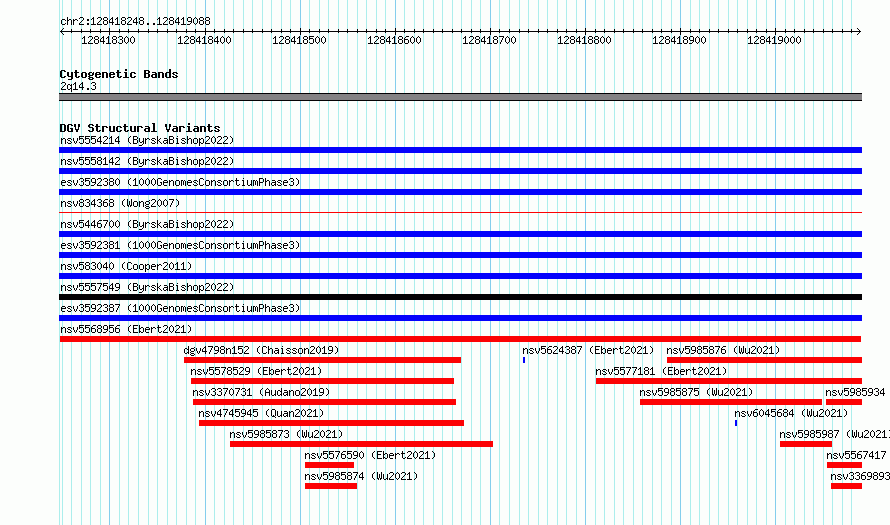Click nsv5985875 (Wu2021) label
The image size is (890, 525).
click(696, 392)
